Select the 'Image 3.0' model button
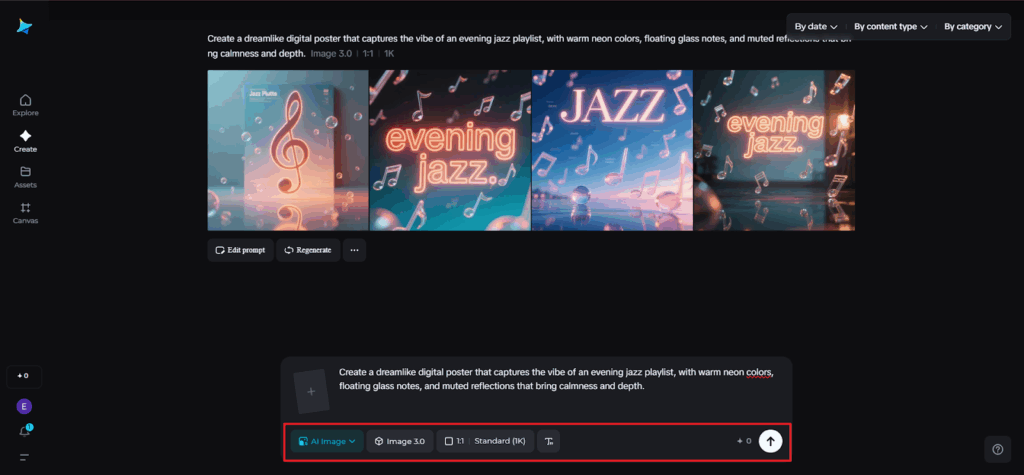Viewport: 1024px width, 475px height. tap(400, 441)
